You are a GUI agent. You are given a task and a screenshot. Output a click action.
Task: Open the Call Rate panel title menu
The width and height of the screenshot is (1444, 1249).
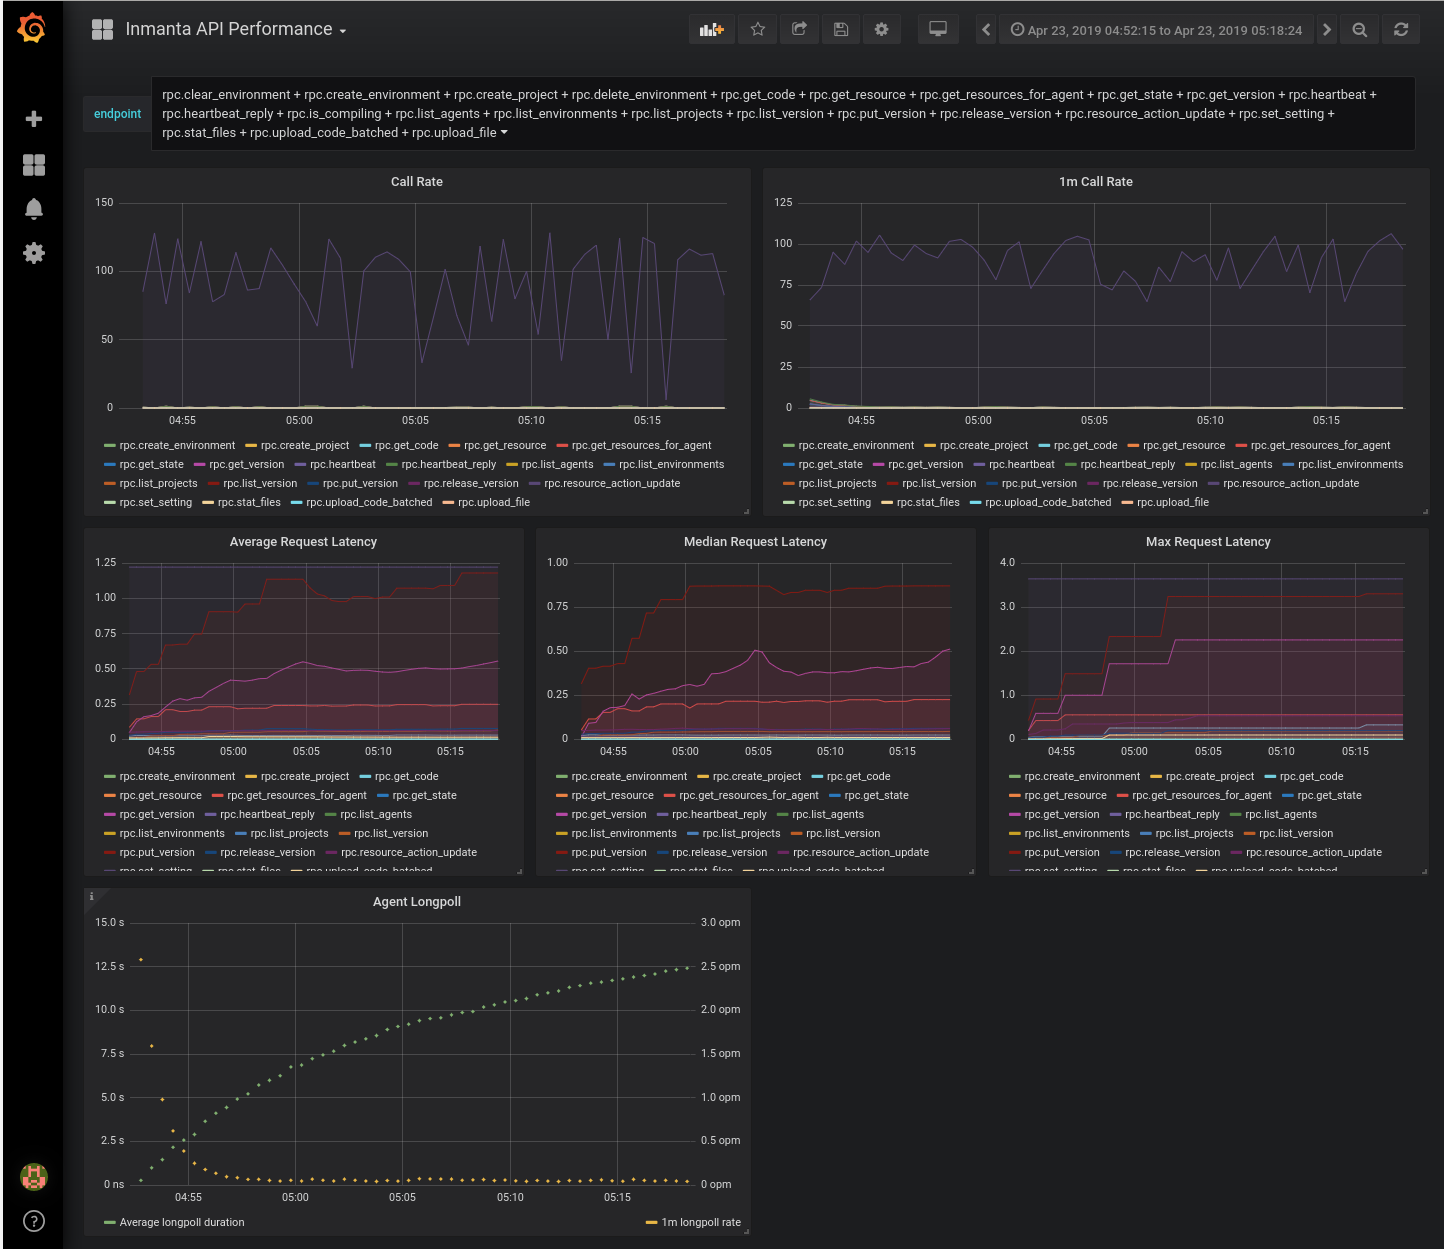click(x=417, y=182)
